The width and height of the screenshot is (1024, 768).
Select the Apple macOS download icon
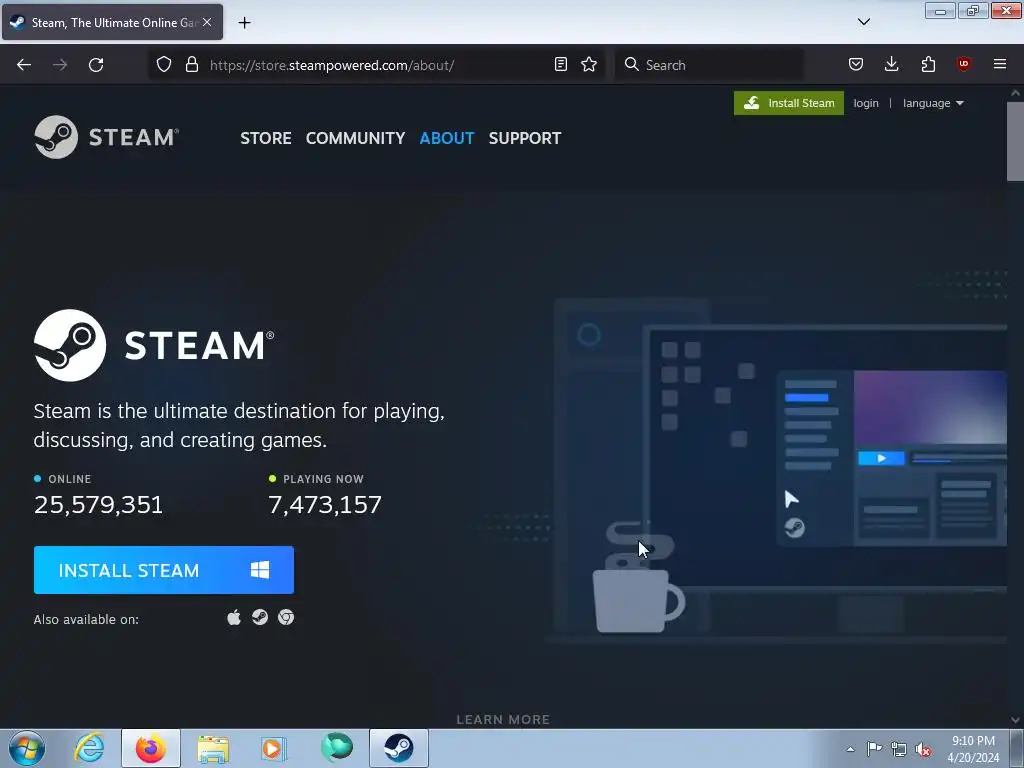234,617
